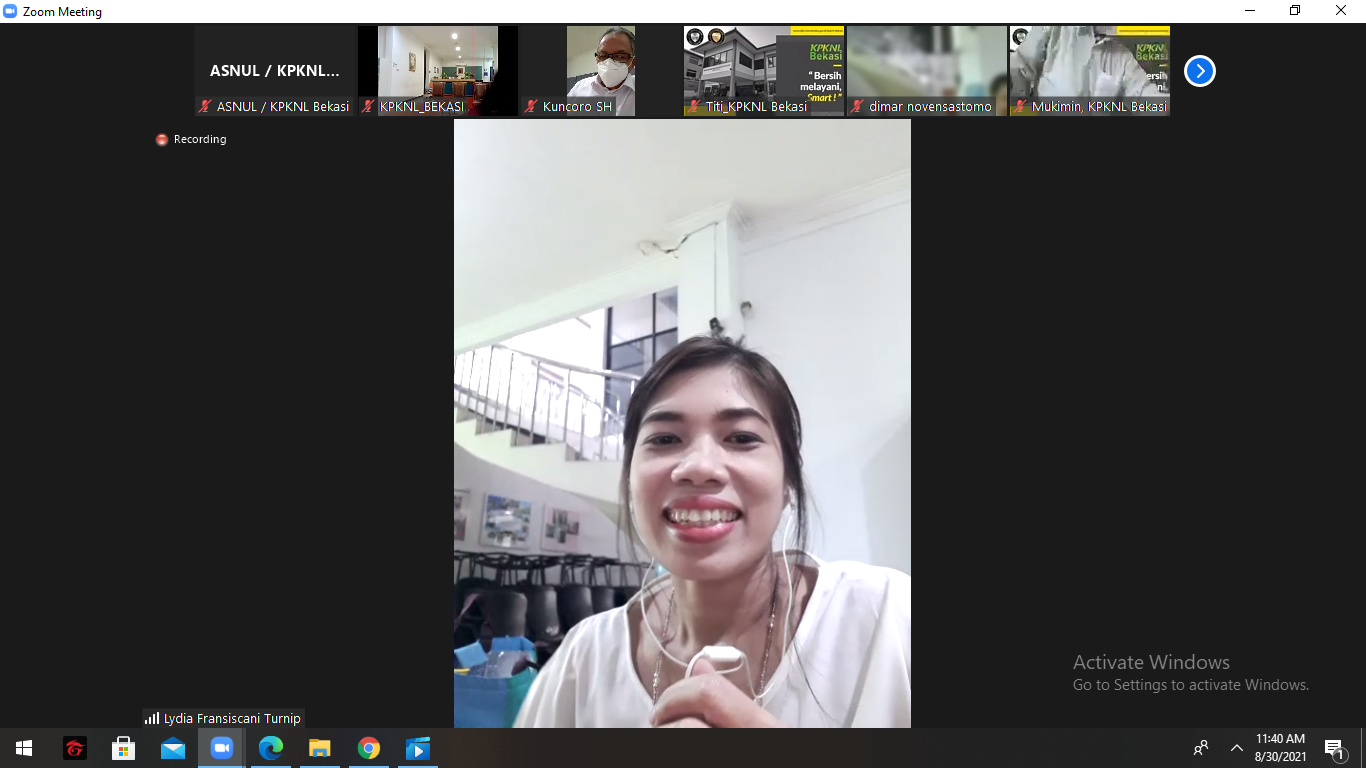Click the muted mic icon on Kuncoro SH
Viewport: 1366px width, 768px height.
[531, 106]
